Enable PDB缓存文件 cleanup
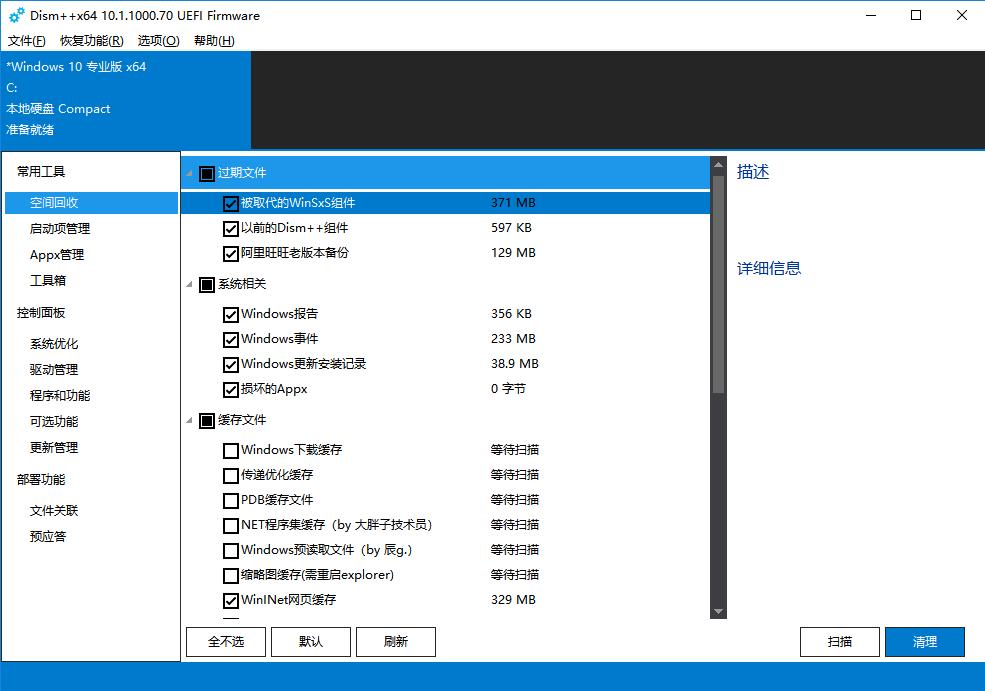 pos(230,500)
